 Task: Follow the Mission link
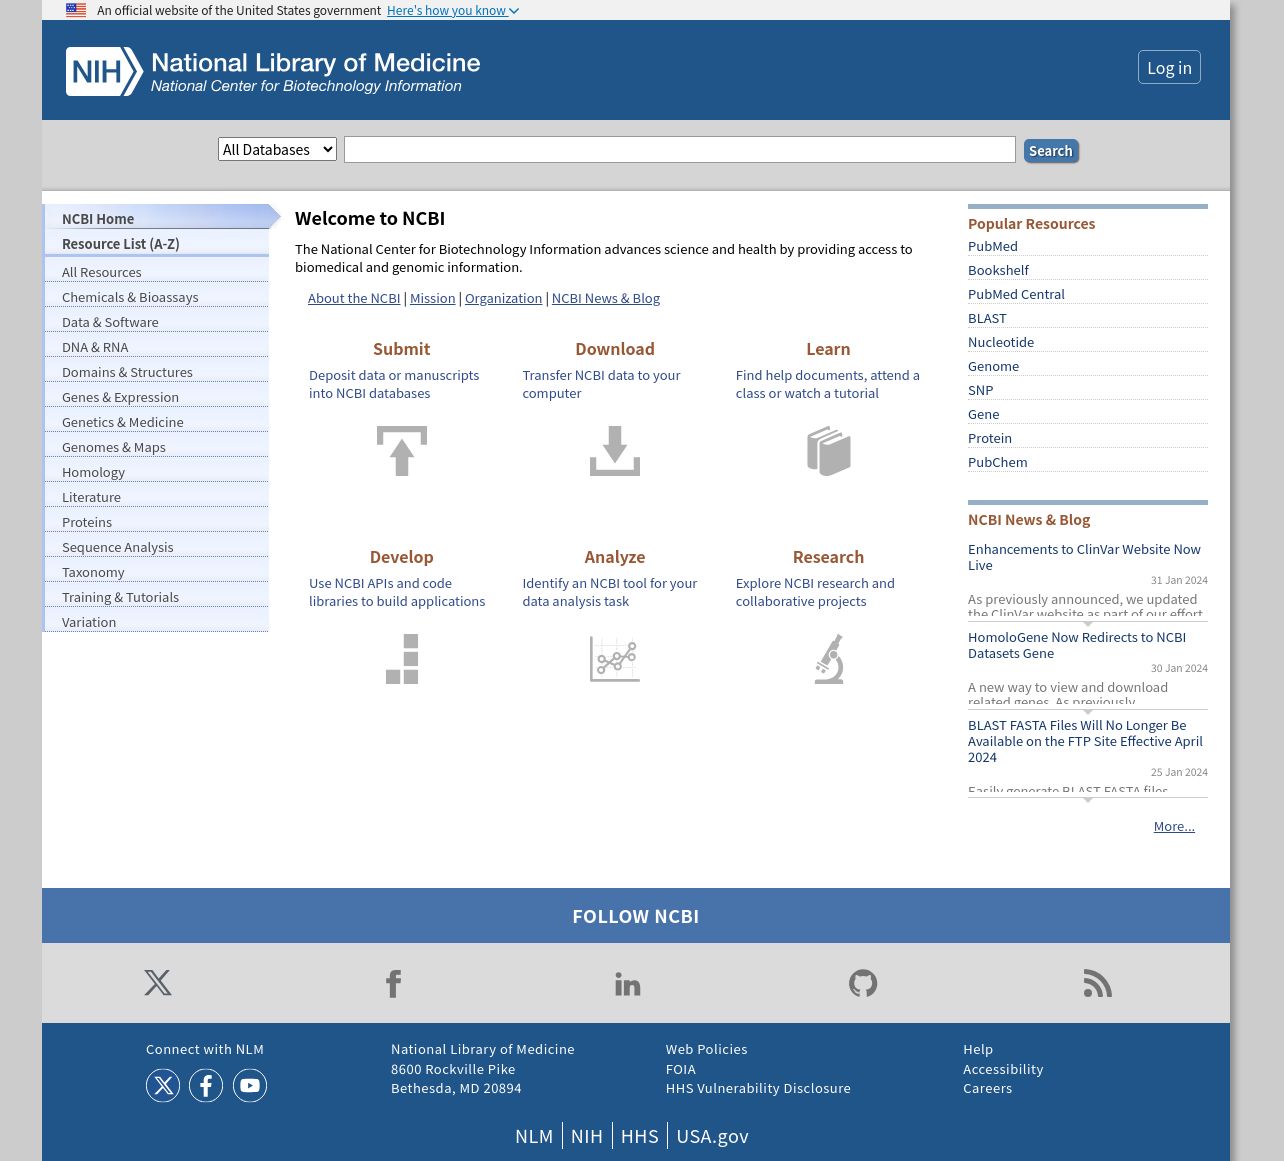[432, 298]
